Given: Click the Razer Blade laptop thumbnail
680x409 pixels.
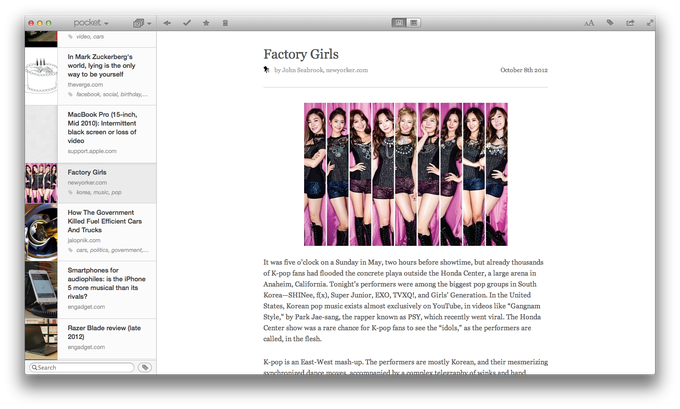Looking at the screenshot, I should [41, 339].
